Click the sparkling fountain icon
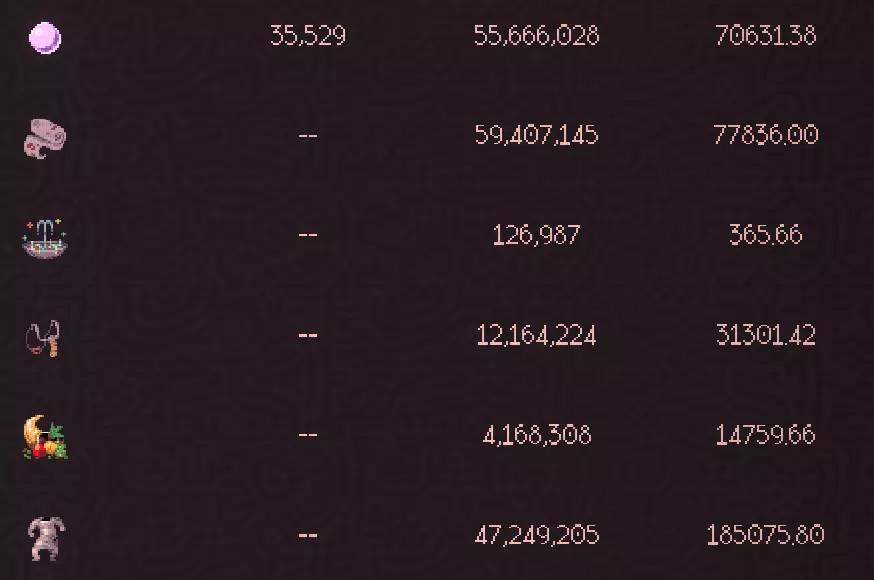Viewport: 874px width, 580px height. 44,238
